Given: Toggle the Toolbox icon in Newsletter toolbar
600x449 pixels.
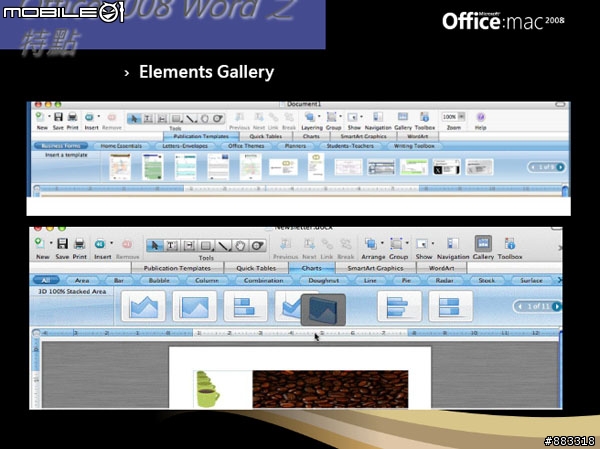Looking at the screenshot, I should tap(510, 244).
